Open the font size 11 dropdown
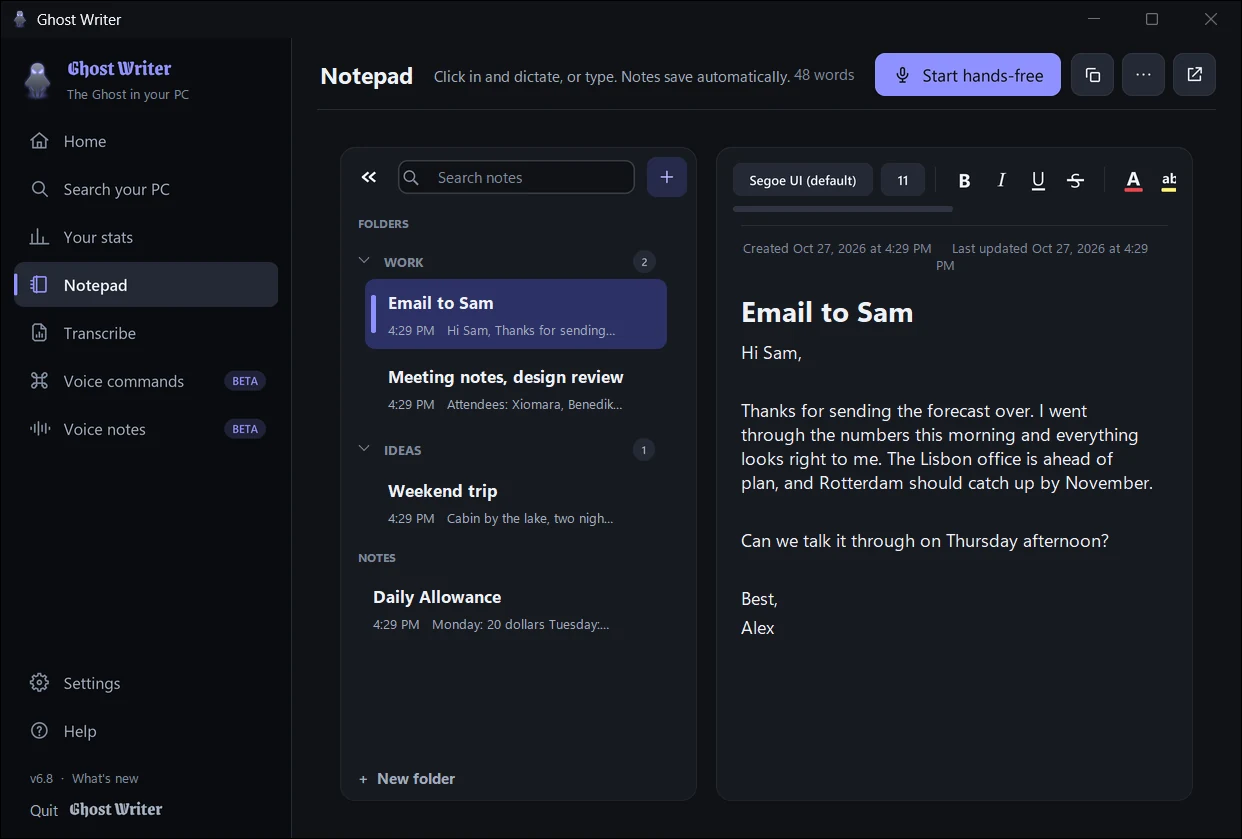The height and width of the screenshot is (839, 1242). tap(903, 180)
